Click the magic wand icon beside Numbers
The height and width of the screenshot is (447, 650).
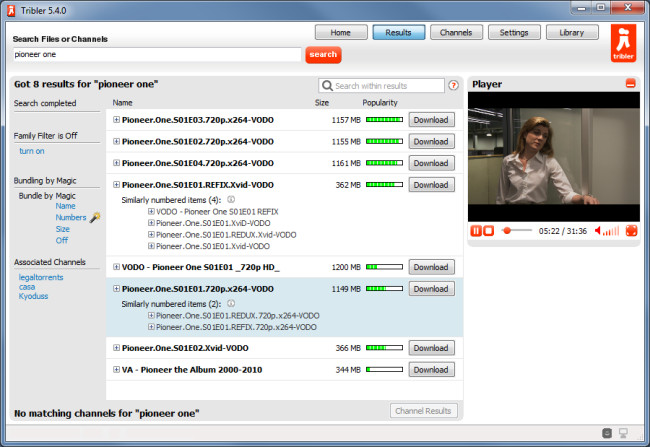coord(95,217)
